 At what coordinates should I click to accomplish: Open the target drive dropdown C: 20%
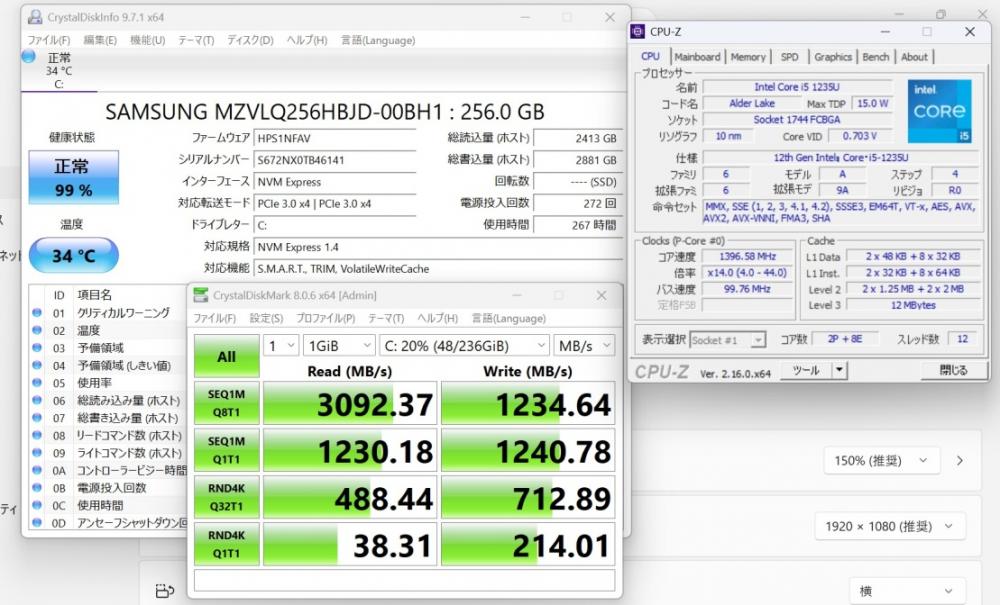coord(464,346)
